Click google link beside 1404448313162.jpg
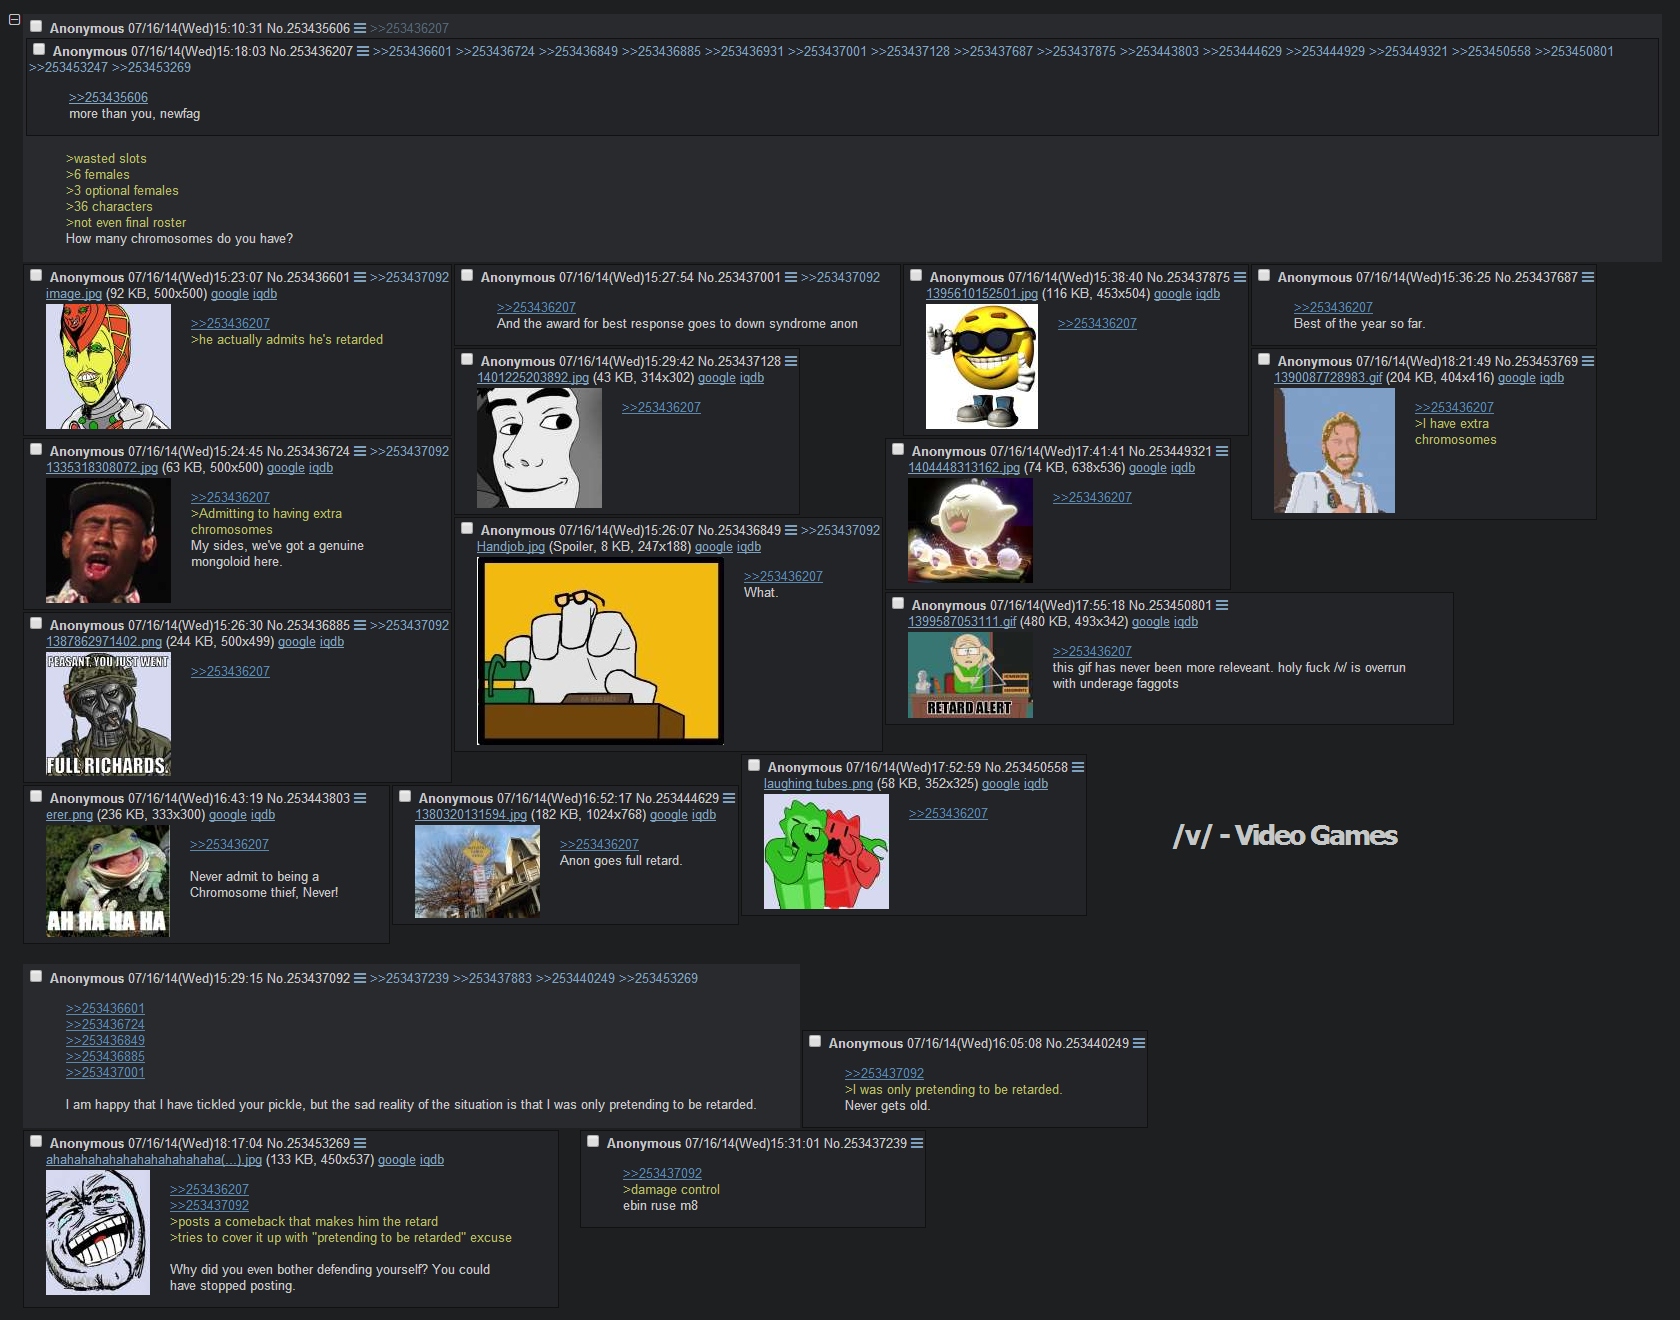Viewport: 1680px width, 1320px height. pos(1148,468)
